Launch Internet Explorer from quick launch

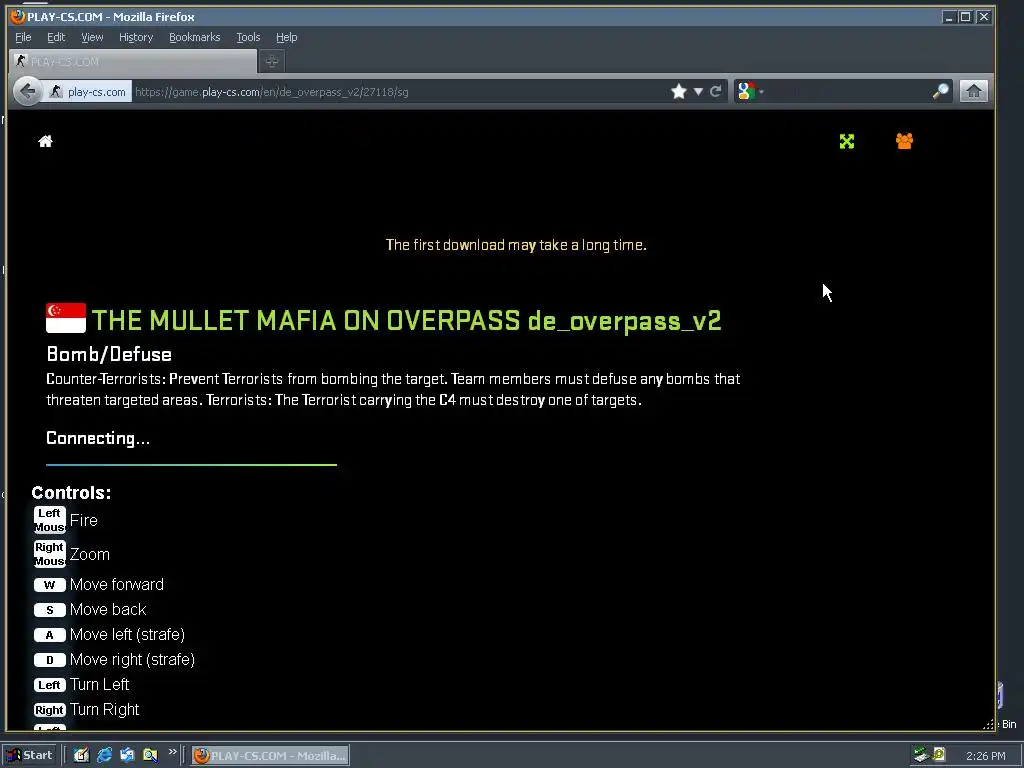pyautogui.click(x=104, y=755)
